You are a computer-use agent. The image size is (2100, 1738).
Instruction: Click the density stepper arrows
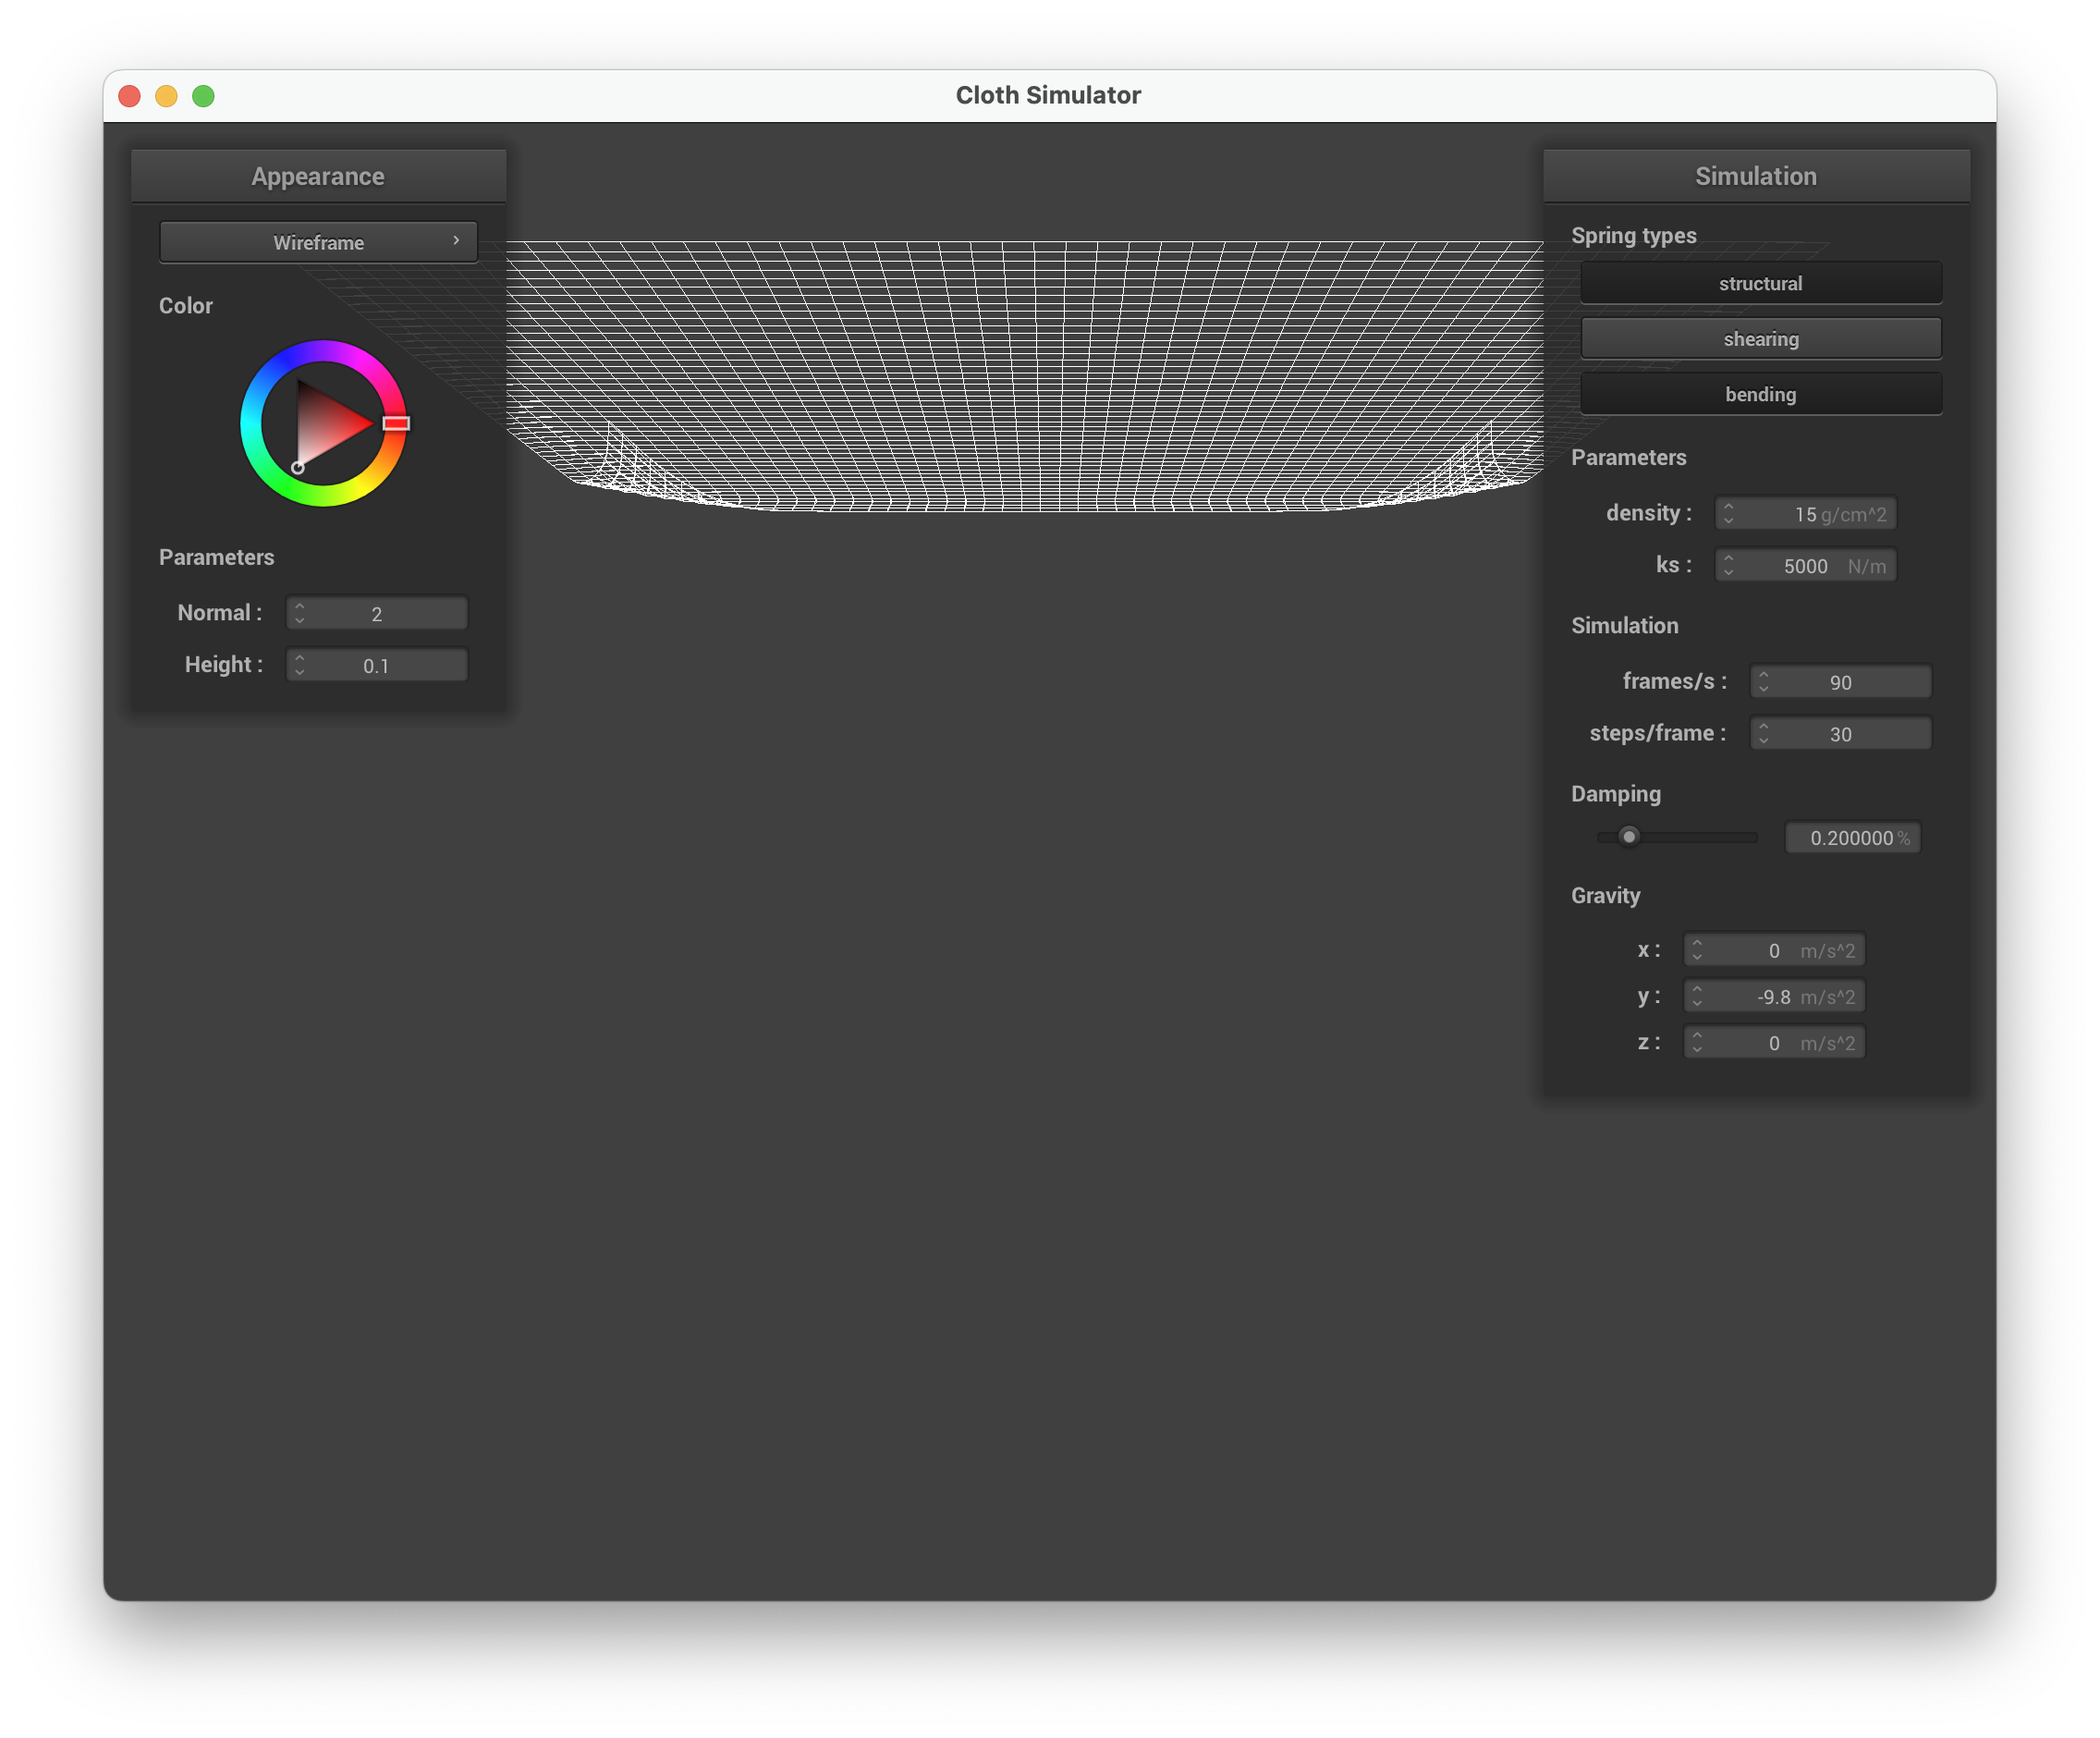[1728, 514]
